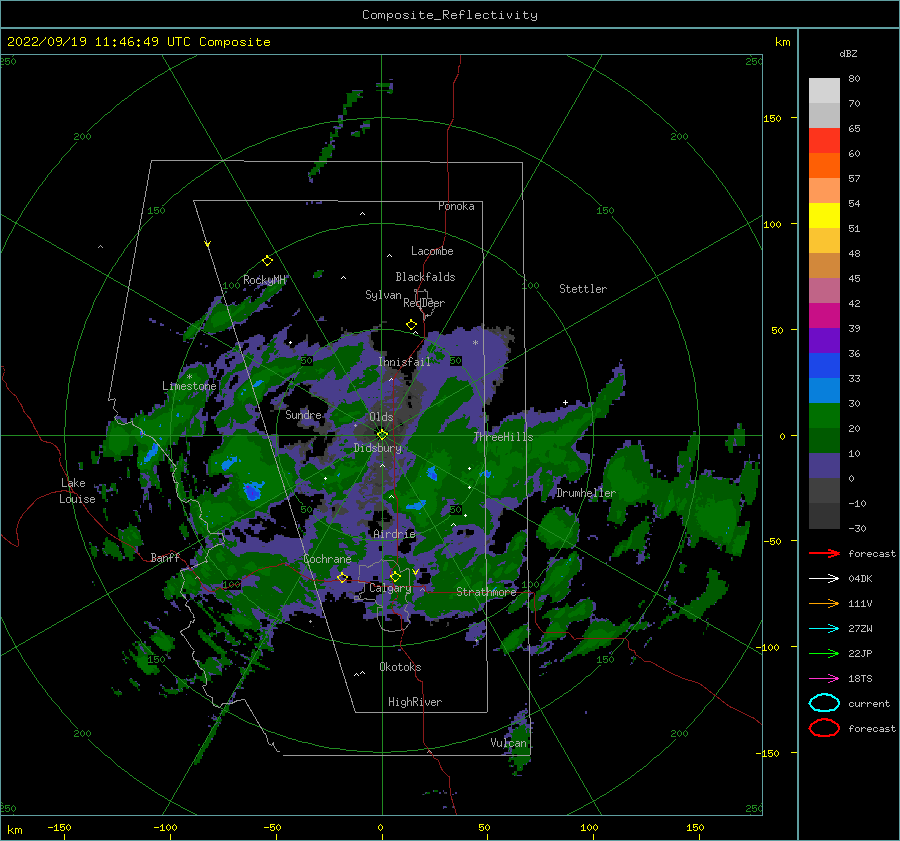Click the cyan 27ZW arrow legend icon
The height and width of the screenshot is (841, 900).
tap(824, 629)
